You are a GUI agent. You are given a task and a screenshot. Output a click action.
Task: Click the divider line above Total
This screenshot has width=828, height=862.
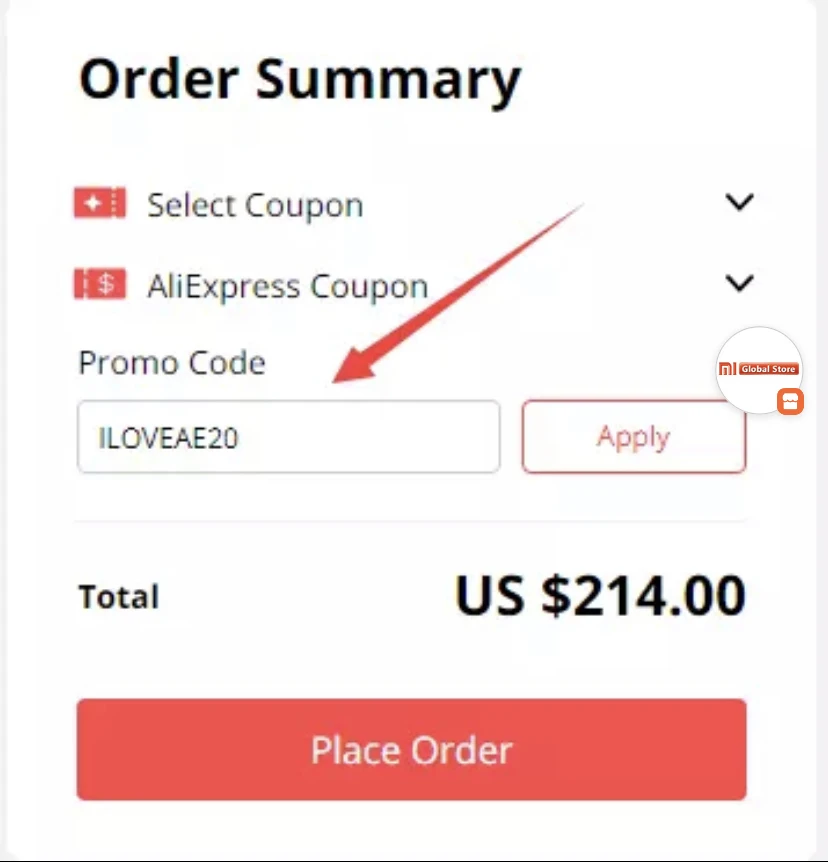point(411,520)
